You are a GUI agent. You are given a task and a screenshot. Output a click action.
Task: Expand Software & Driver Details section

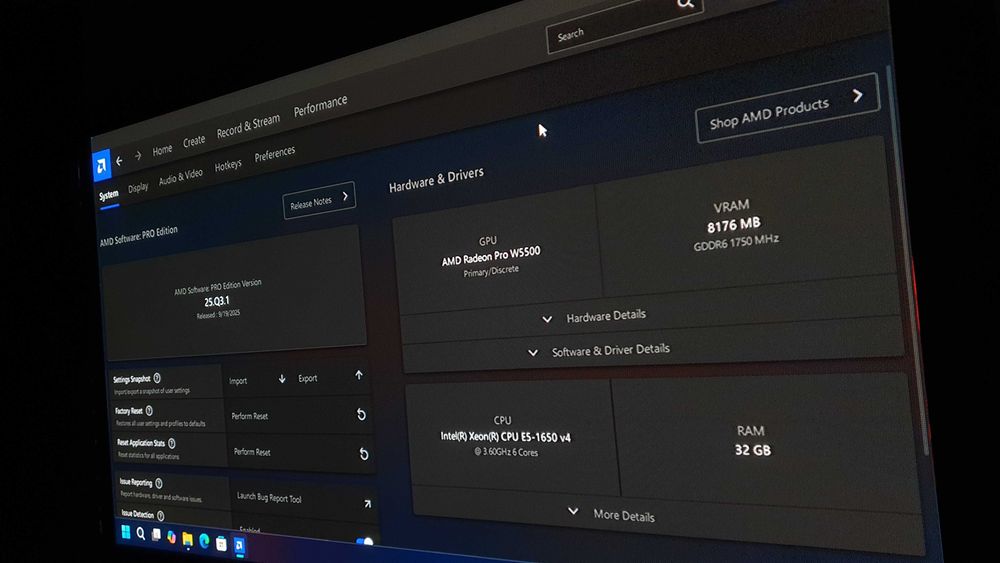coord(599,350)
